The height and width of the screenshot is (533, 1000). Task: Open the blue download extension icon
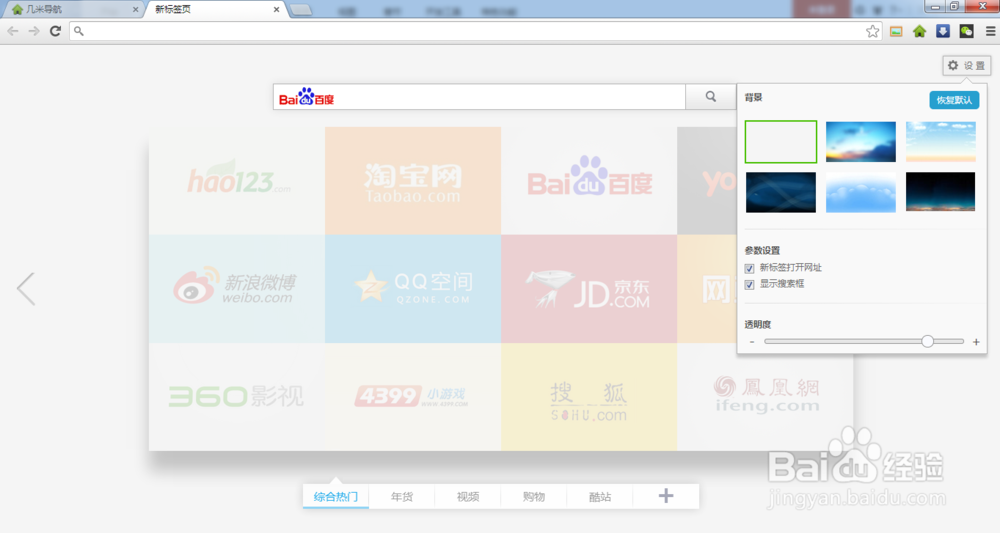pyautogui.click(x=943, y=31)
